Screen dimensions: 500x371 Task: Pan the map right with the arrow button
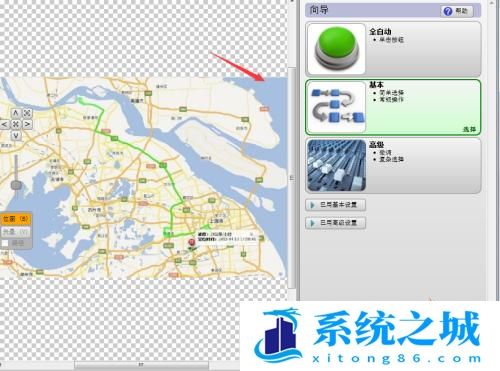(x=27, y=124)
